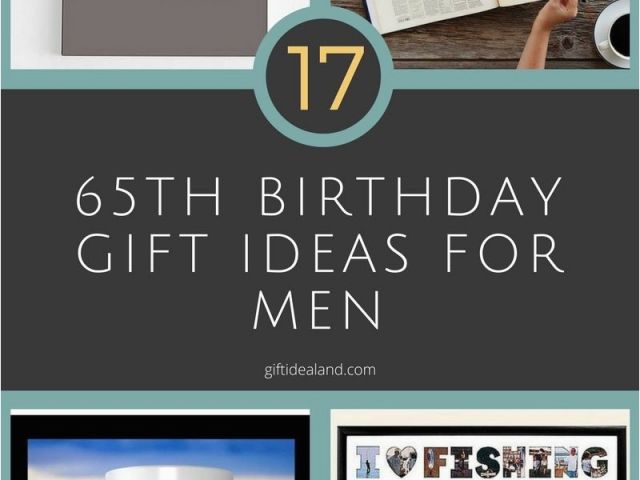Viewport: 640px width, 480px height.
Task: Open the giftidealand.com link
Action: point(320,370)
